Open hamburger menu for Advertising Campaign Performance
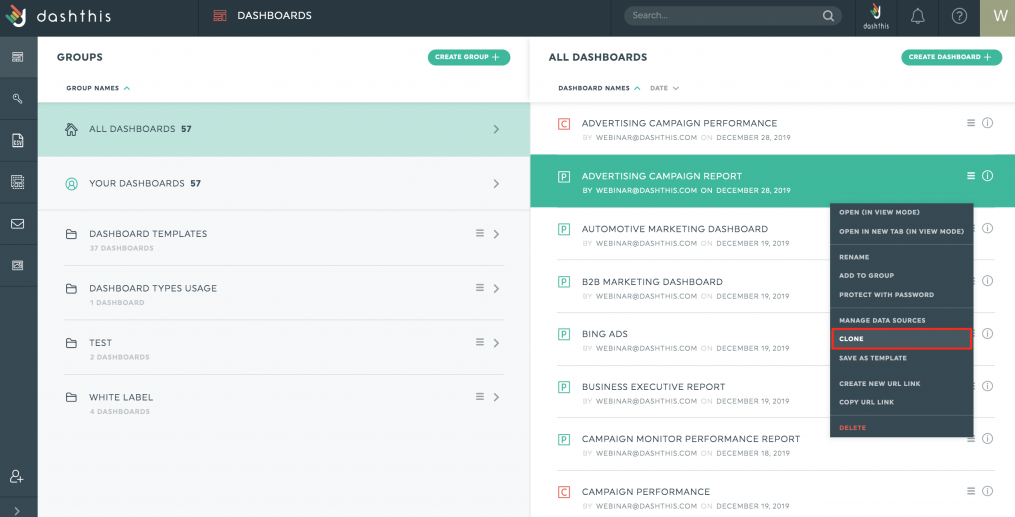The width and height of the screenshot is (1015, 517). click(x=971, y=123)
